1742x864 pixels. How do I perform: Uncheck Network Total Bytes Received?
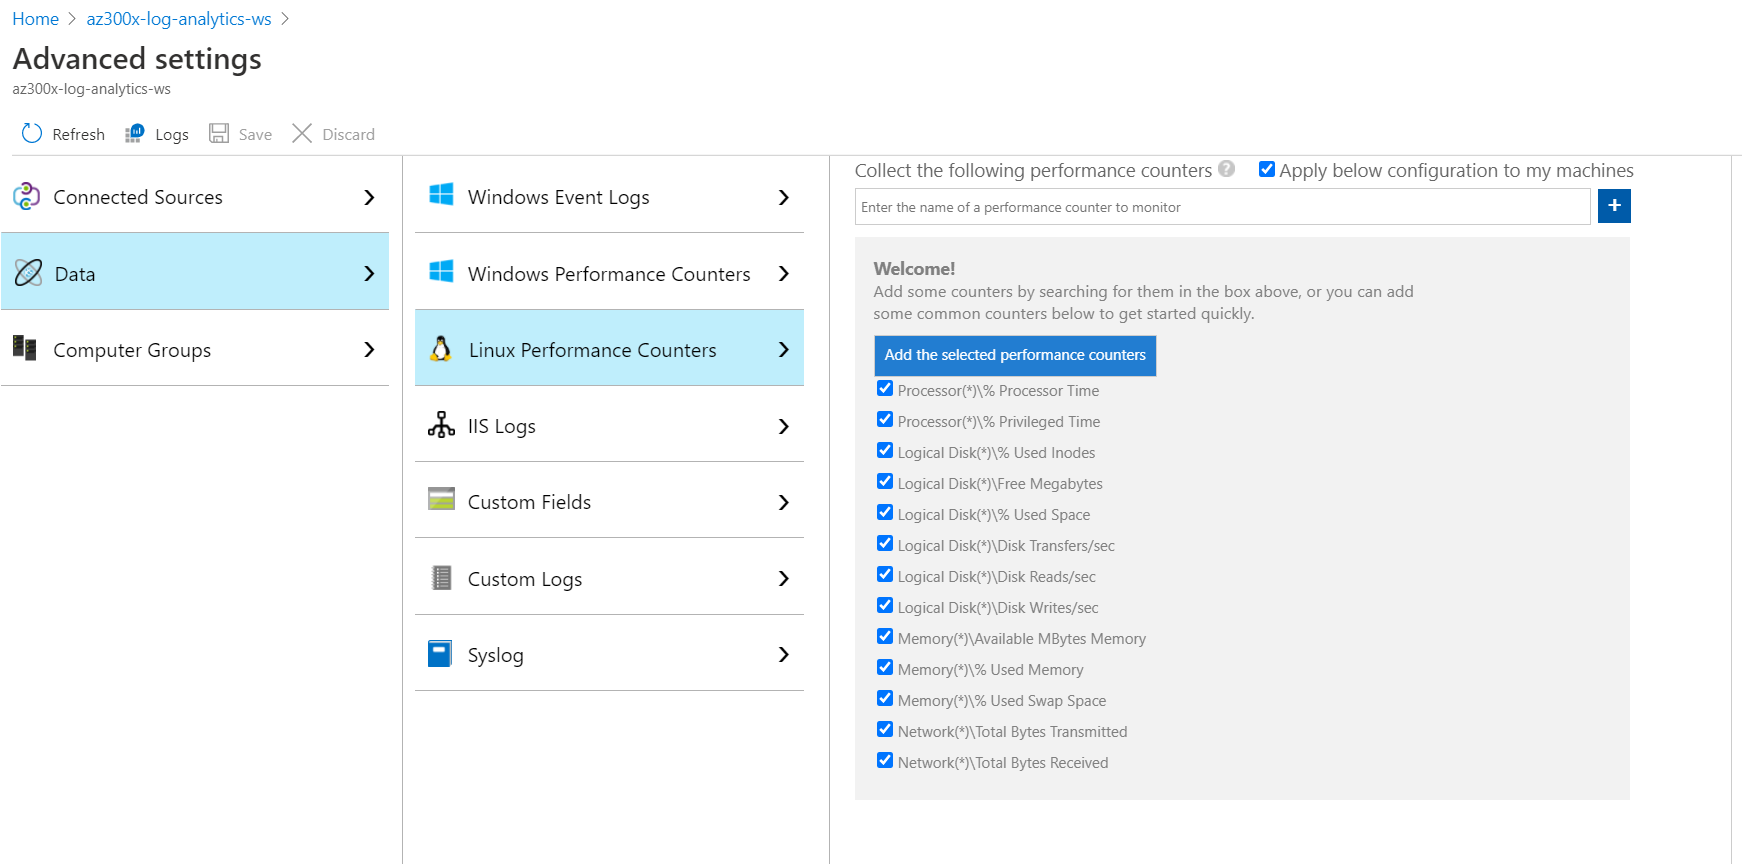click(885, 760)
